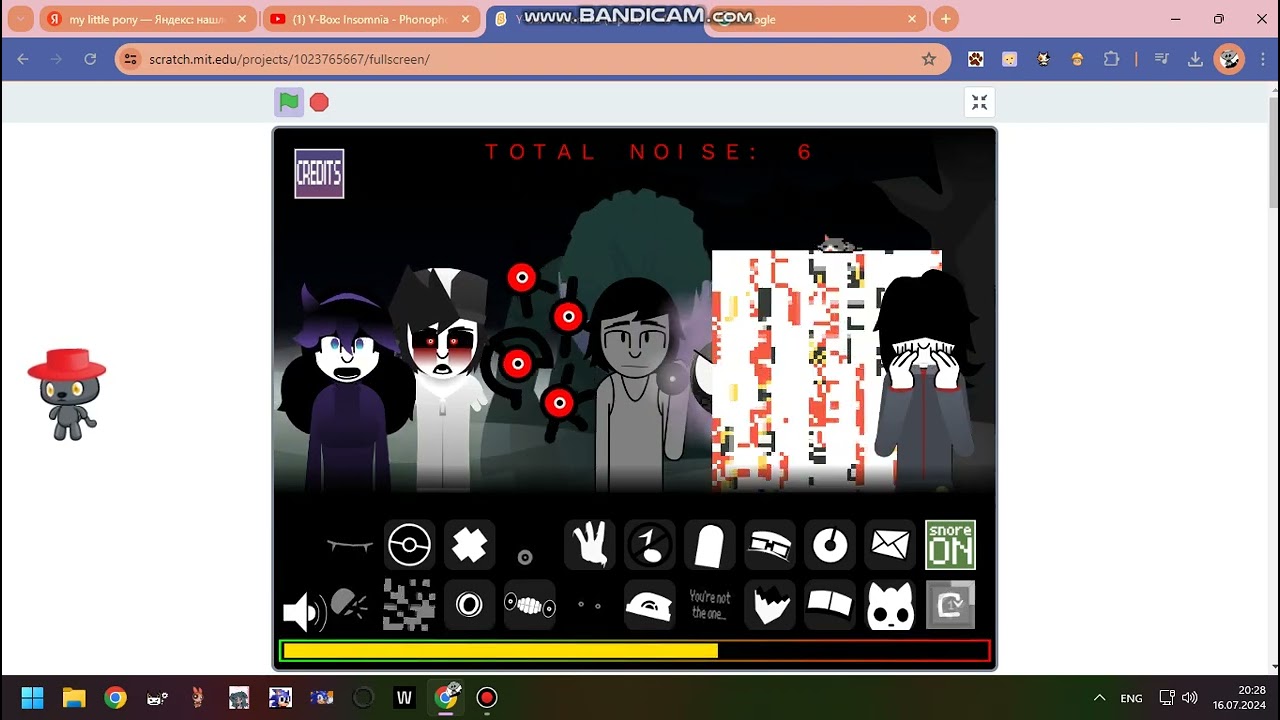
Task: Open the Chrome profile avatar
Action: [x=1229, y=59]
